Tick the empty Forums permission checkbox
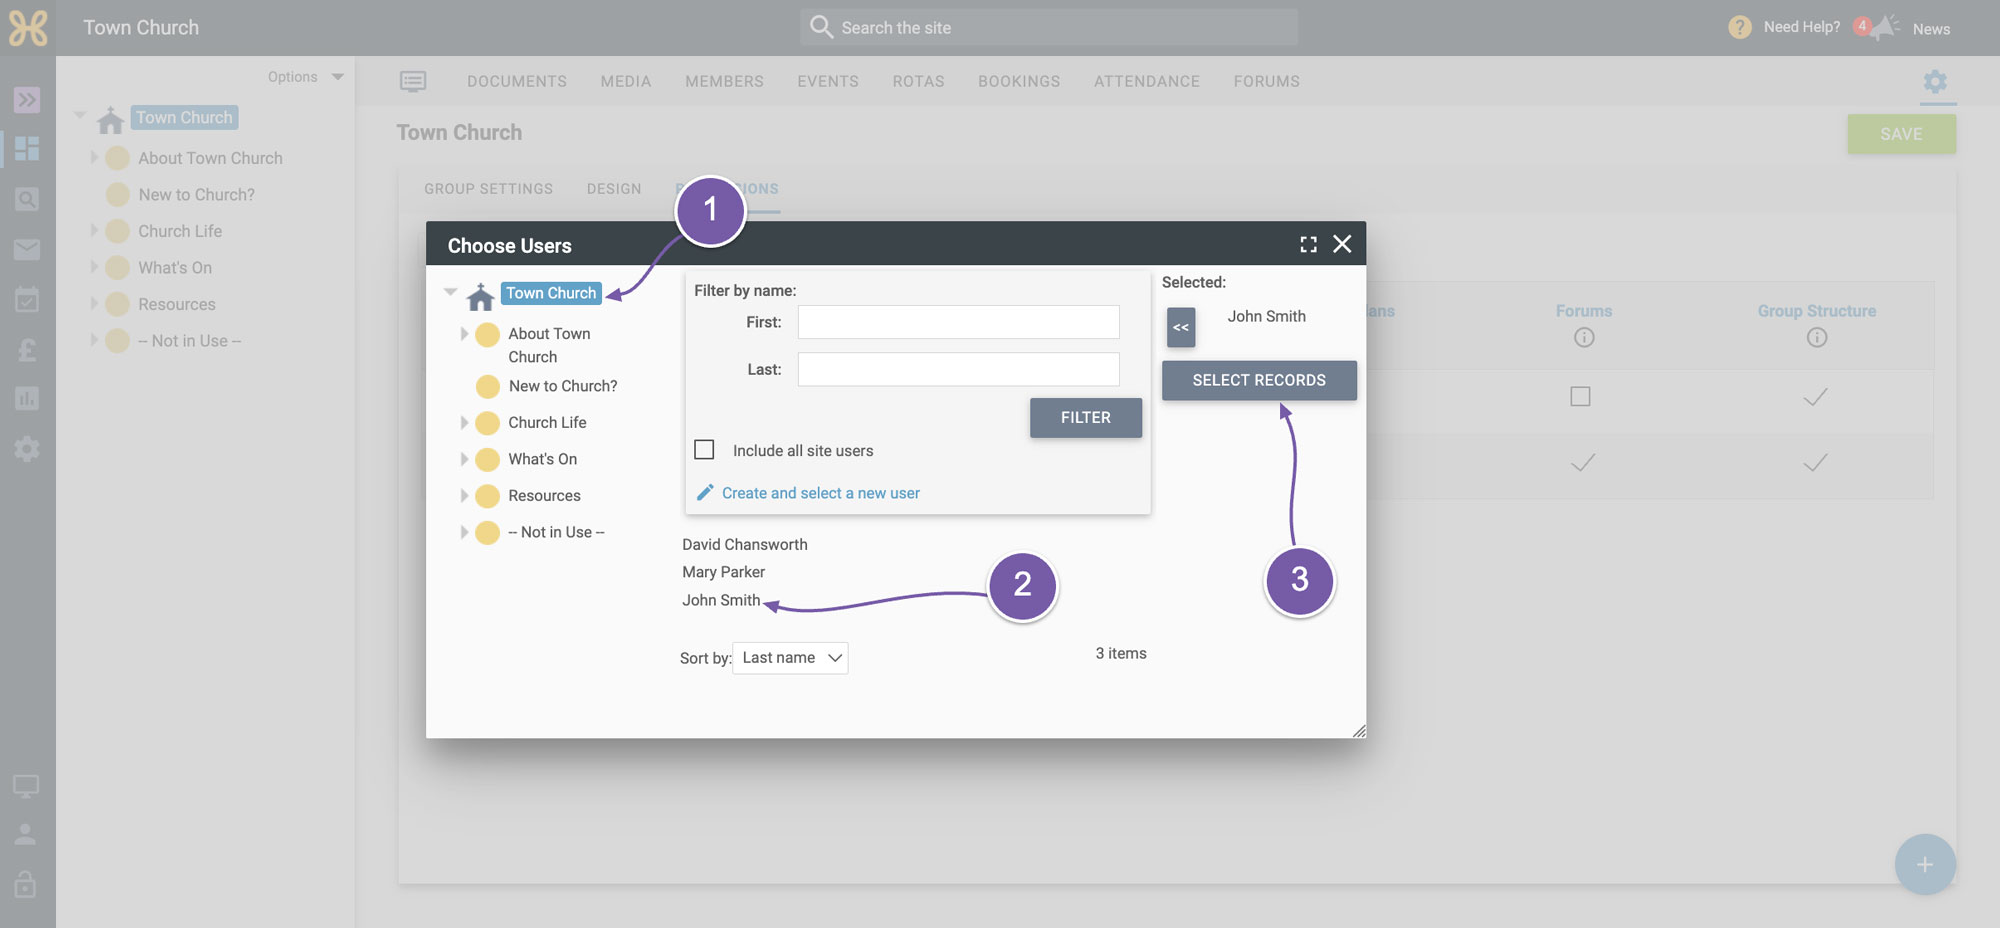2000x928 pixels. pyautogui.click(x=1580, y=397)
